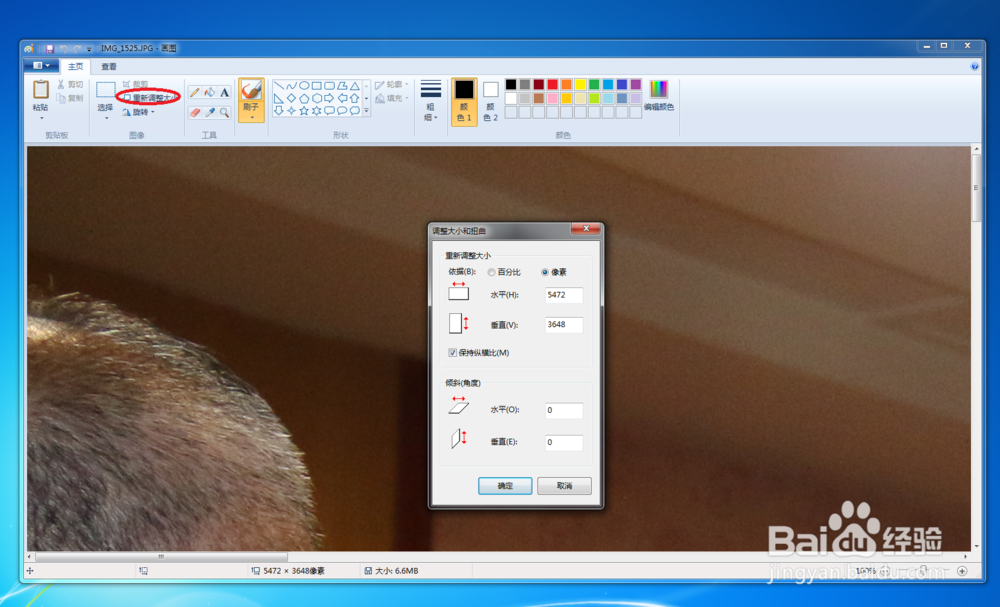Select the Pencil tool
This screenshot has height=607, width=1000.
[x=195, y=92]
